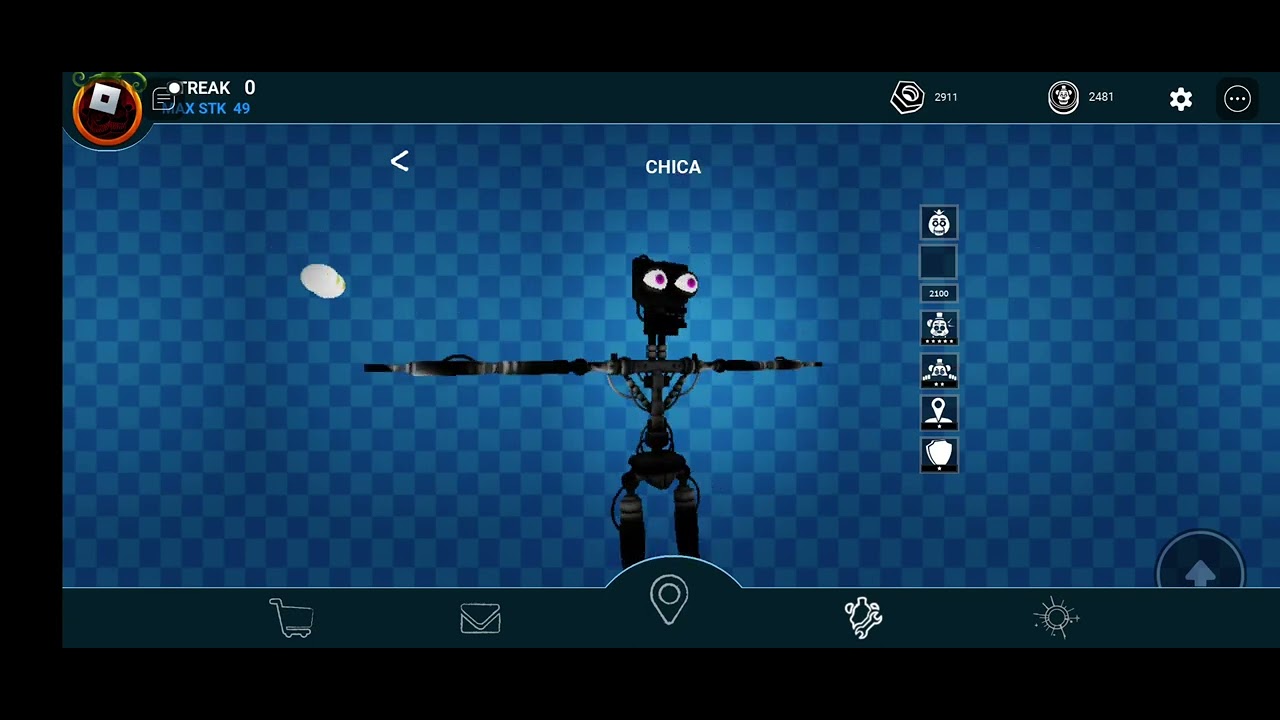
Task: Click the STREAK 0 counter
Action: [213, 88]
